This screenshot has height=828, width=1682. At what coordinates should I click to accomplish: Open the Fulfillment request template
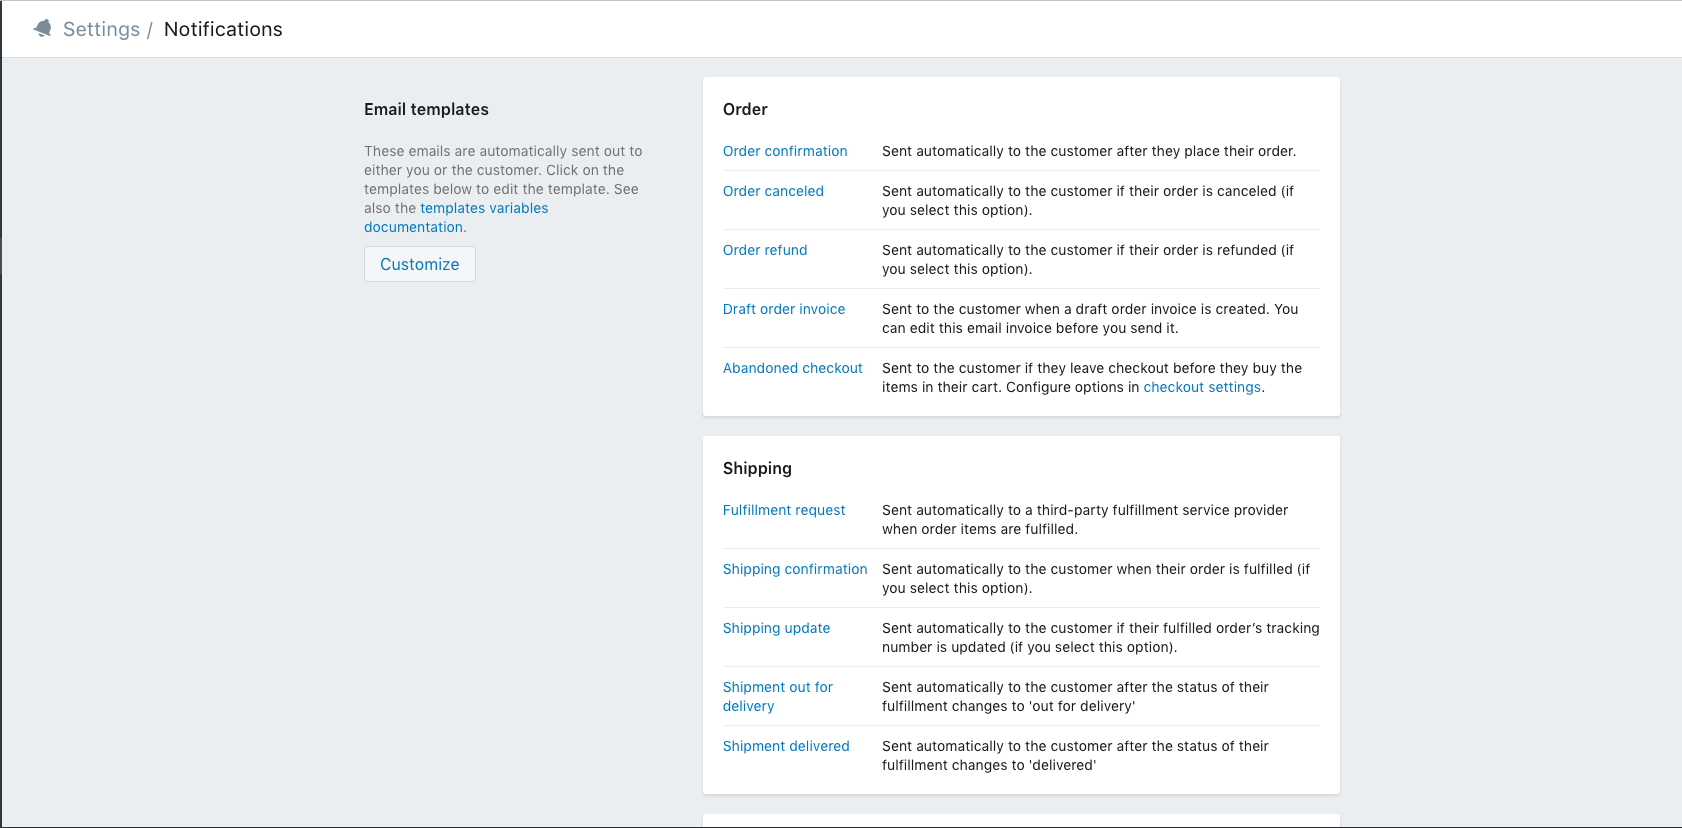(x=784, y=510)
